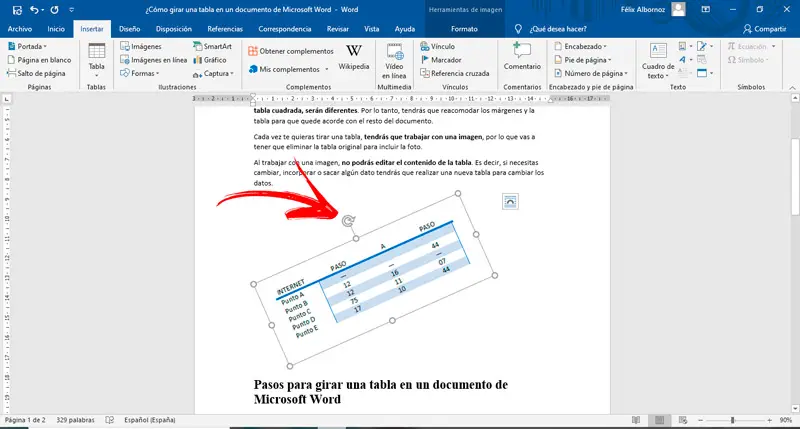Click the Redo/repeat icon

pos(54,10)
